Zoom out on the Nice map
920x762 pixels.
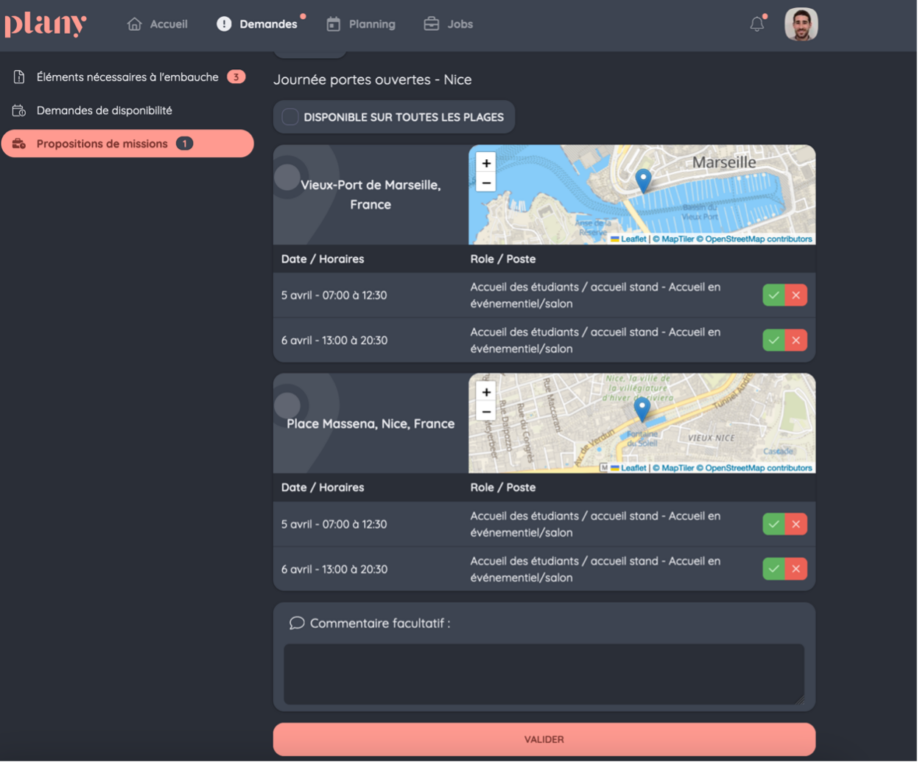(486, 411)
